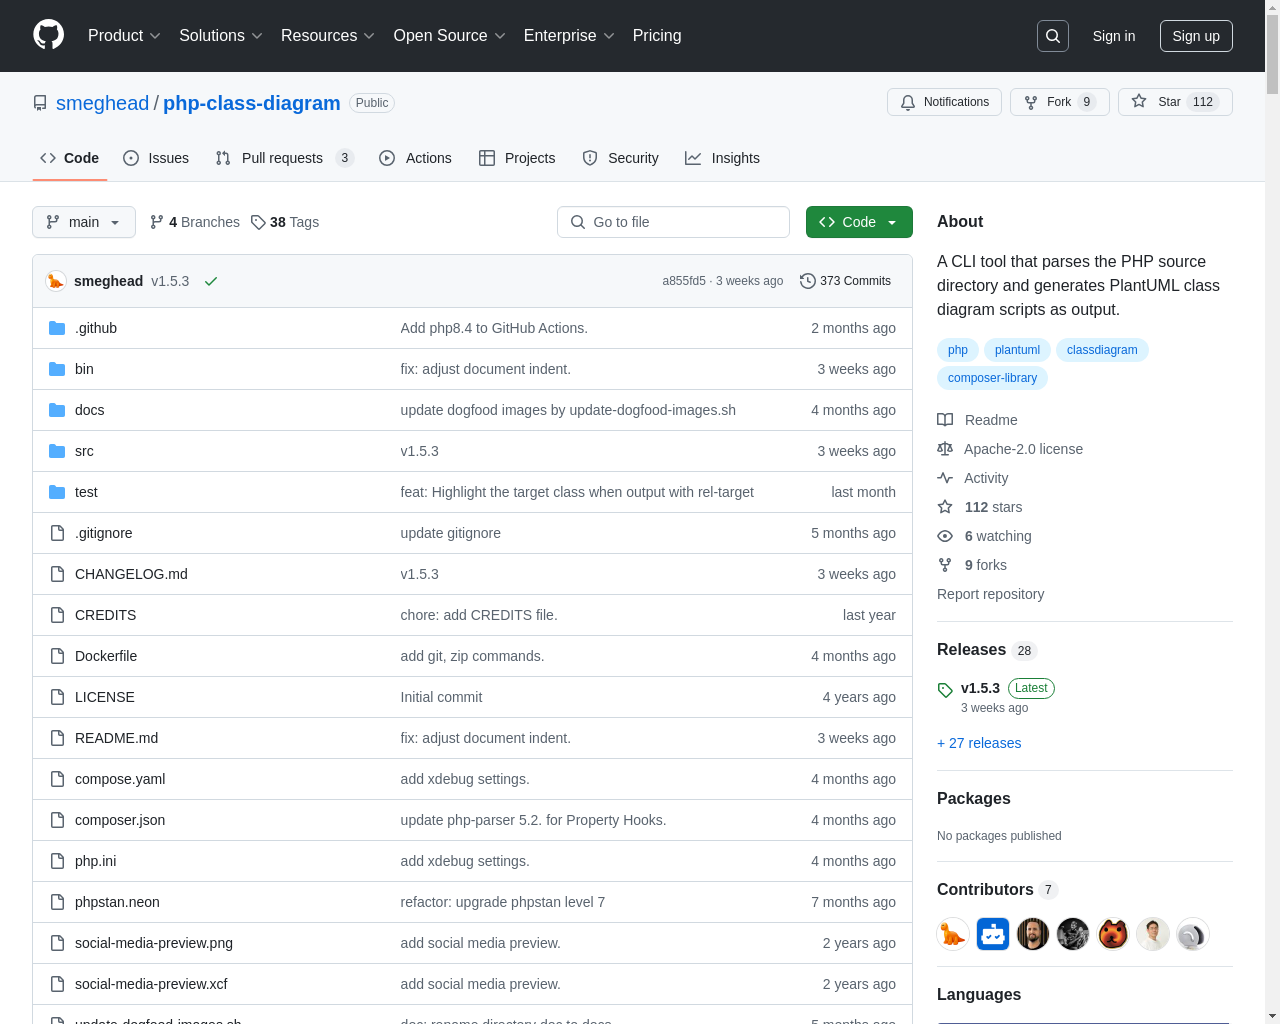Image resolution: width=1280 pixels, height=1024 pixels.
Task: Open the red bear contributor avatar
Action: 1113,934
